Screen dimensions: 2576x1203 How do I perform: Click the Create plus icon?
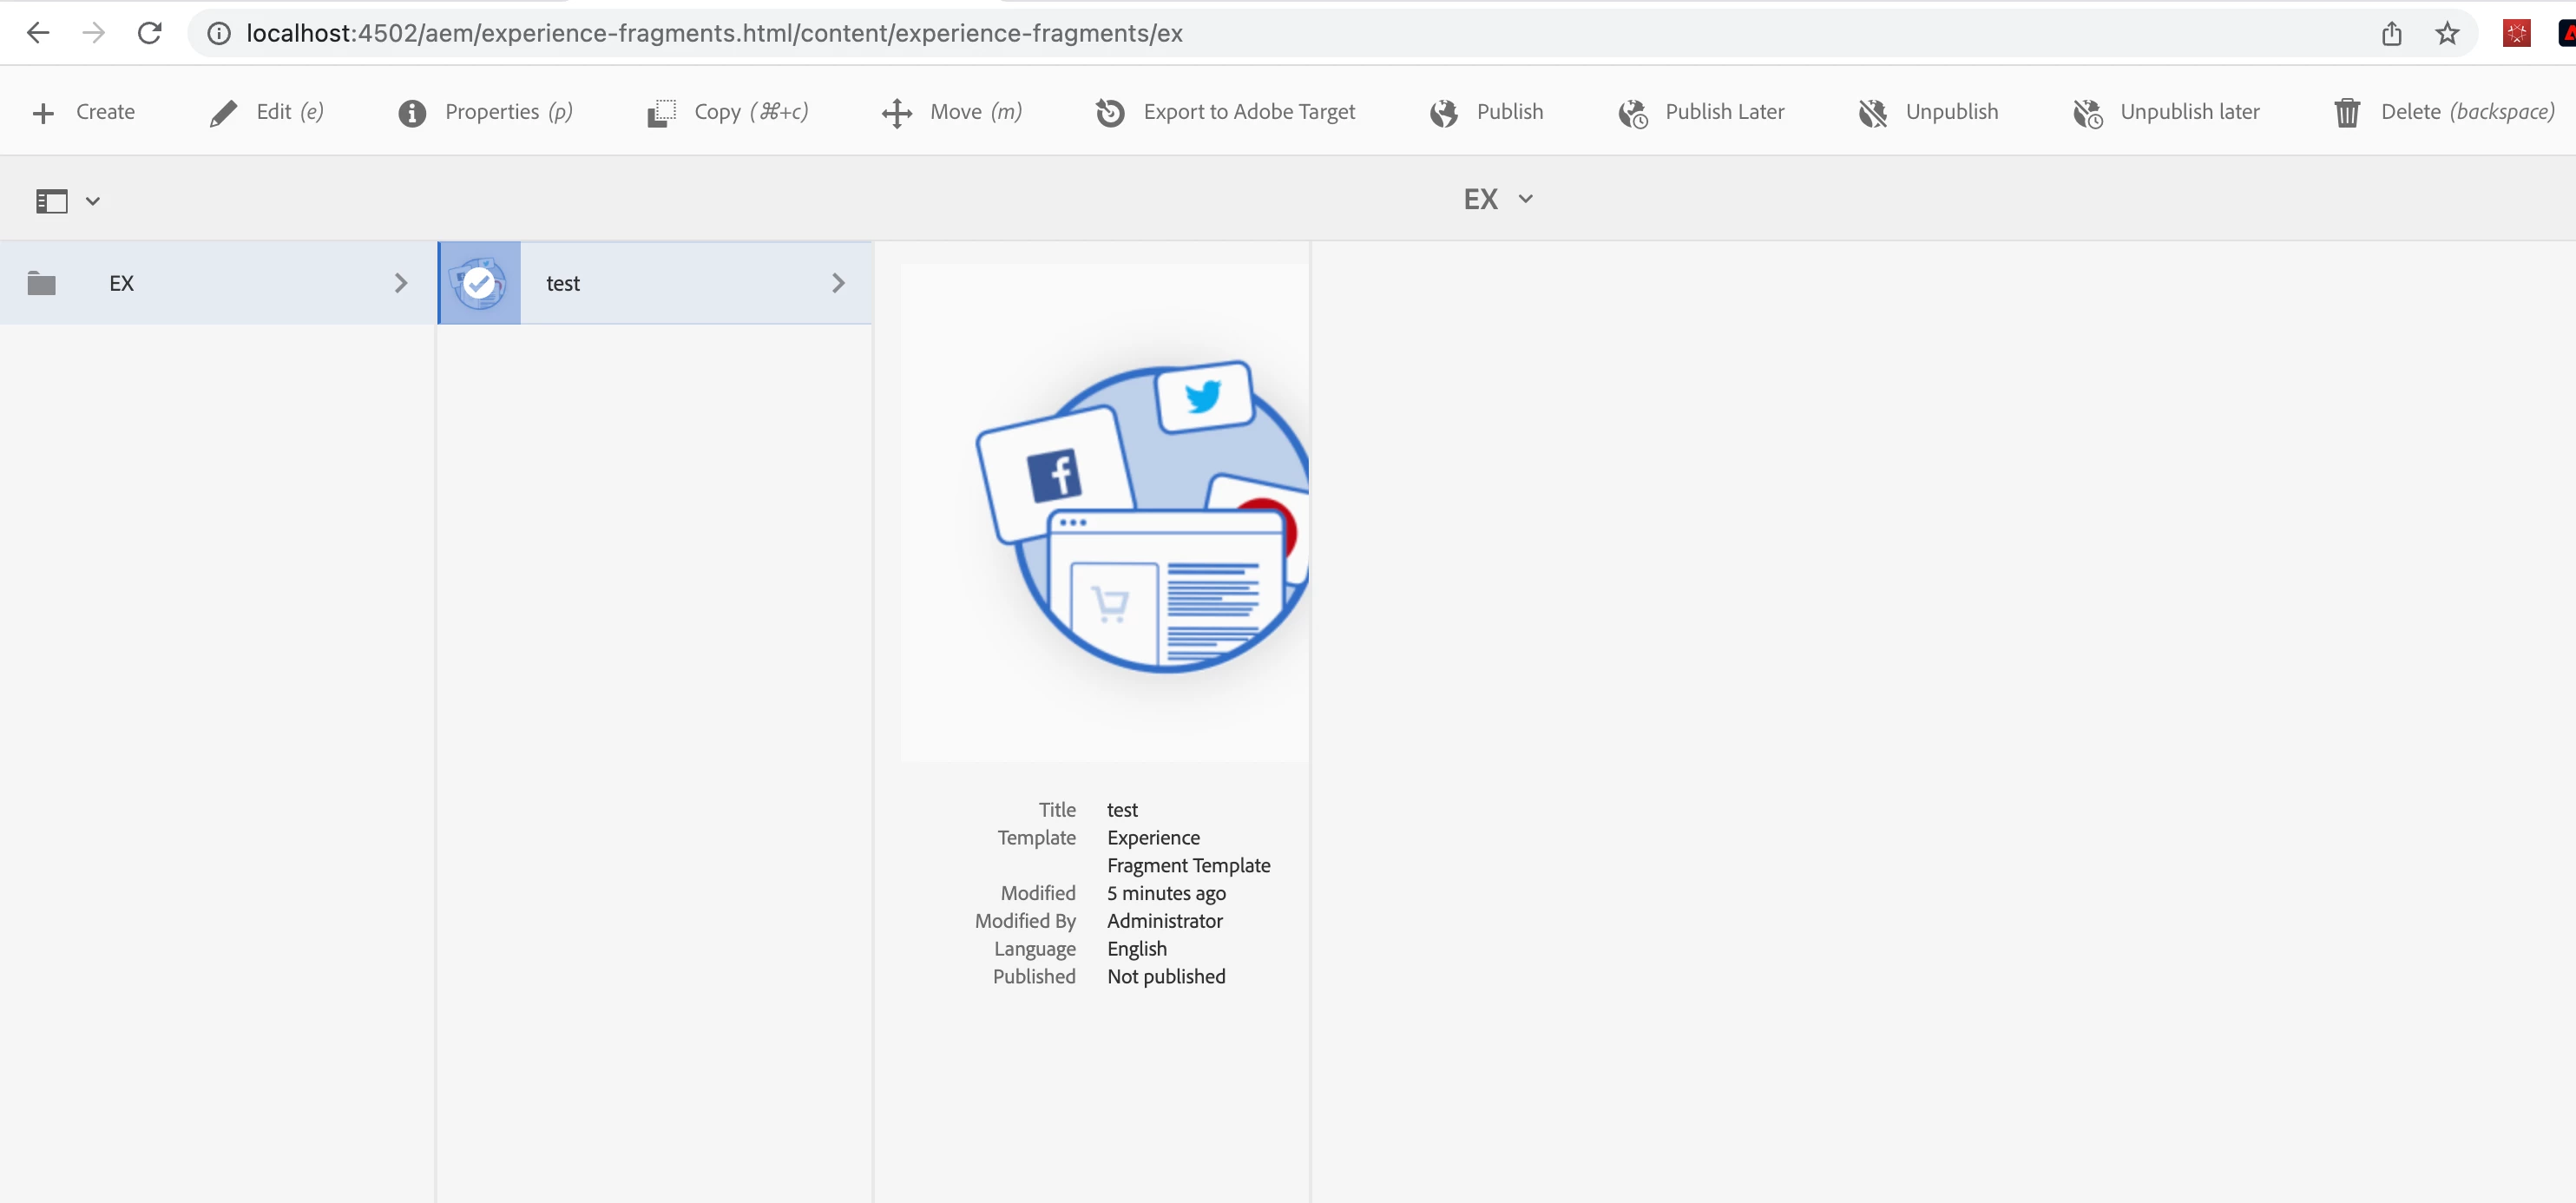pos(43,113)
